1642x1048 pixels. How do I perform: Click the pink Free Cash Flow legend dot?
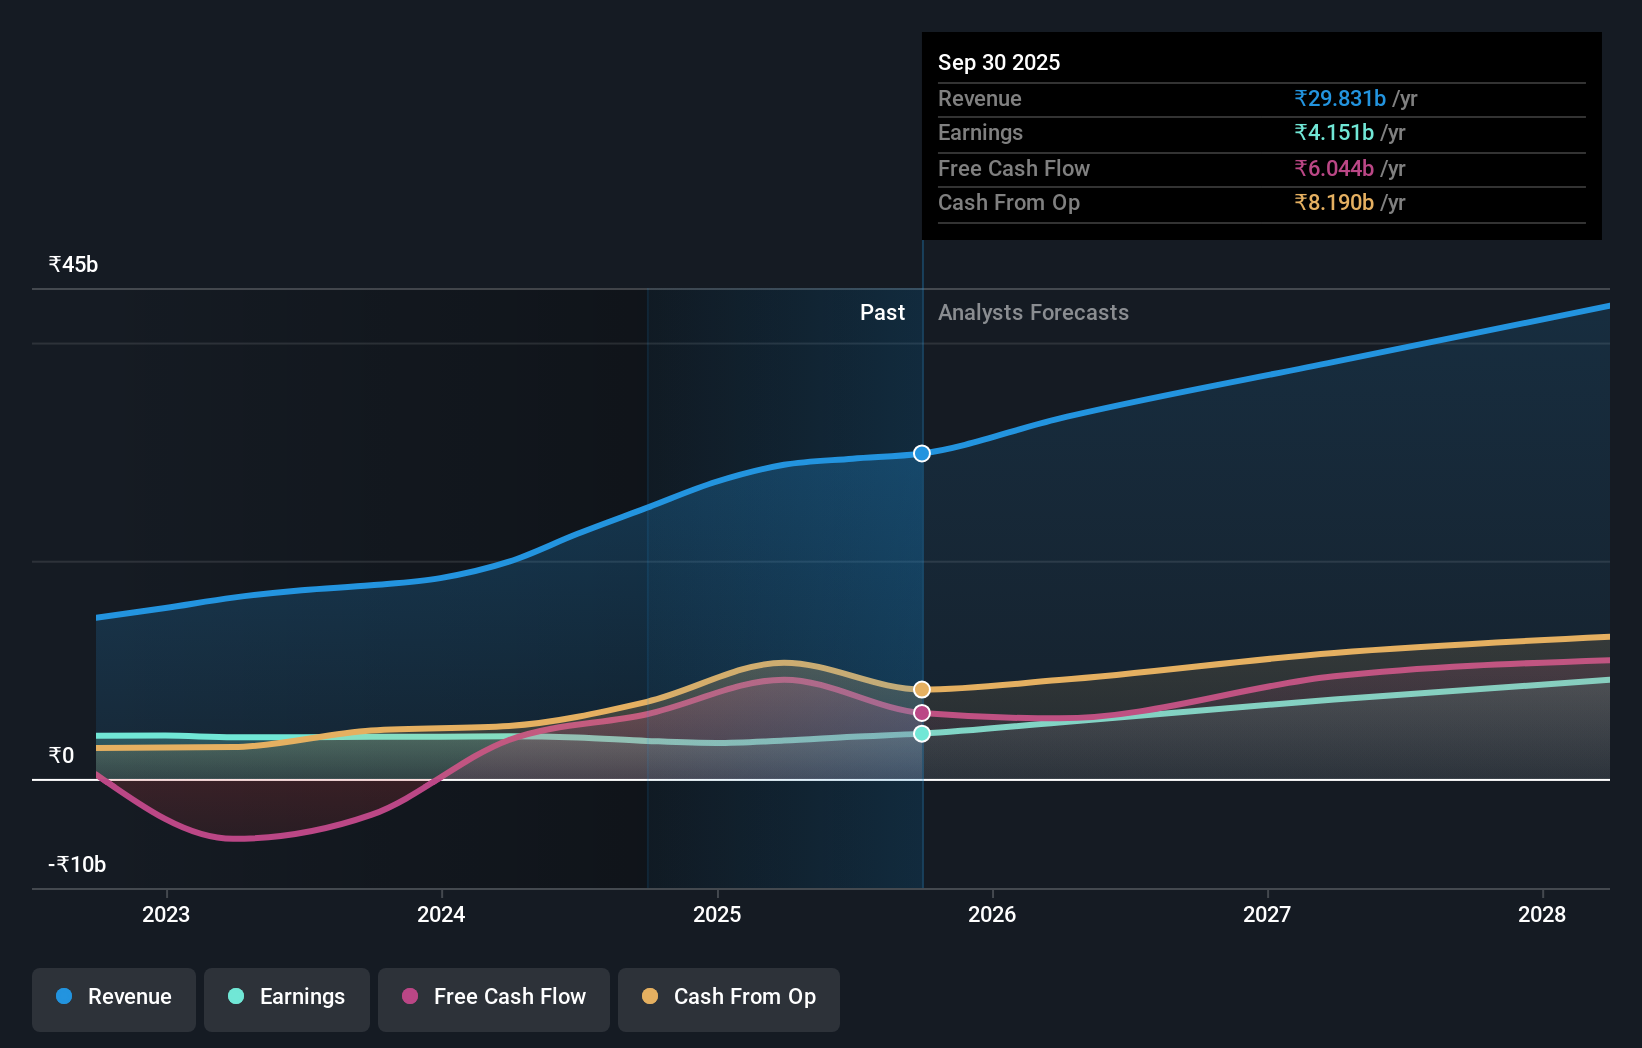click(x=410, y=996)
